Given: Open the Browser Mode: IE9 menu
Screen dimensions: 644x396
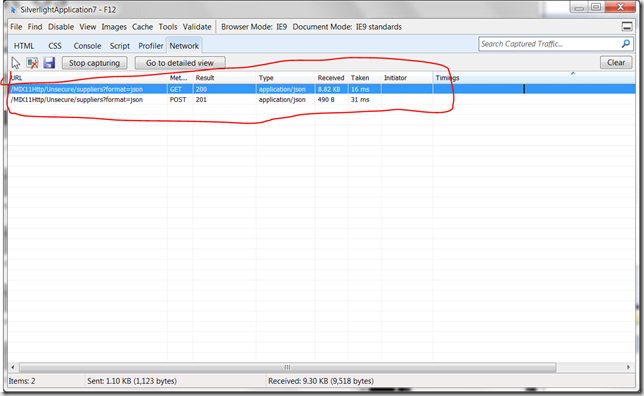Looking at the screenshot, I should (254, 27).
